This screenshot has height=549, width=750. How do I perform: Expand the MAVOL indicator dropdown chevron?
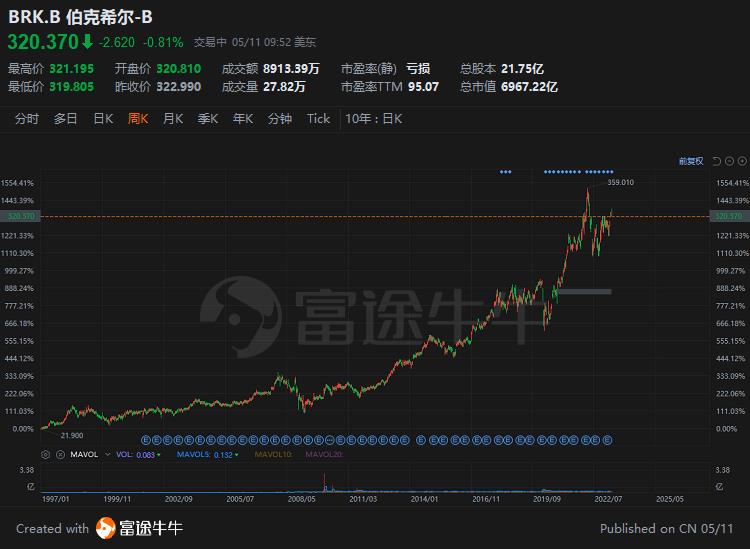click(108, 454)
